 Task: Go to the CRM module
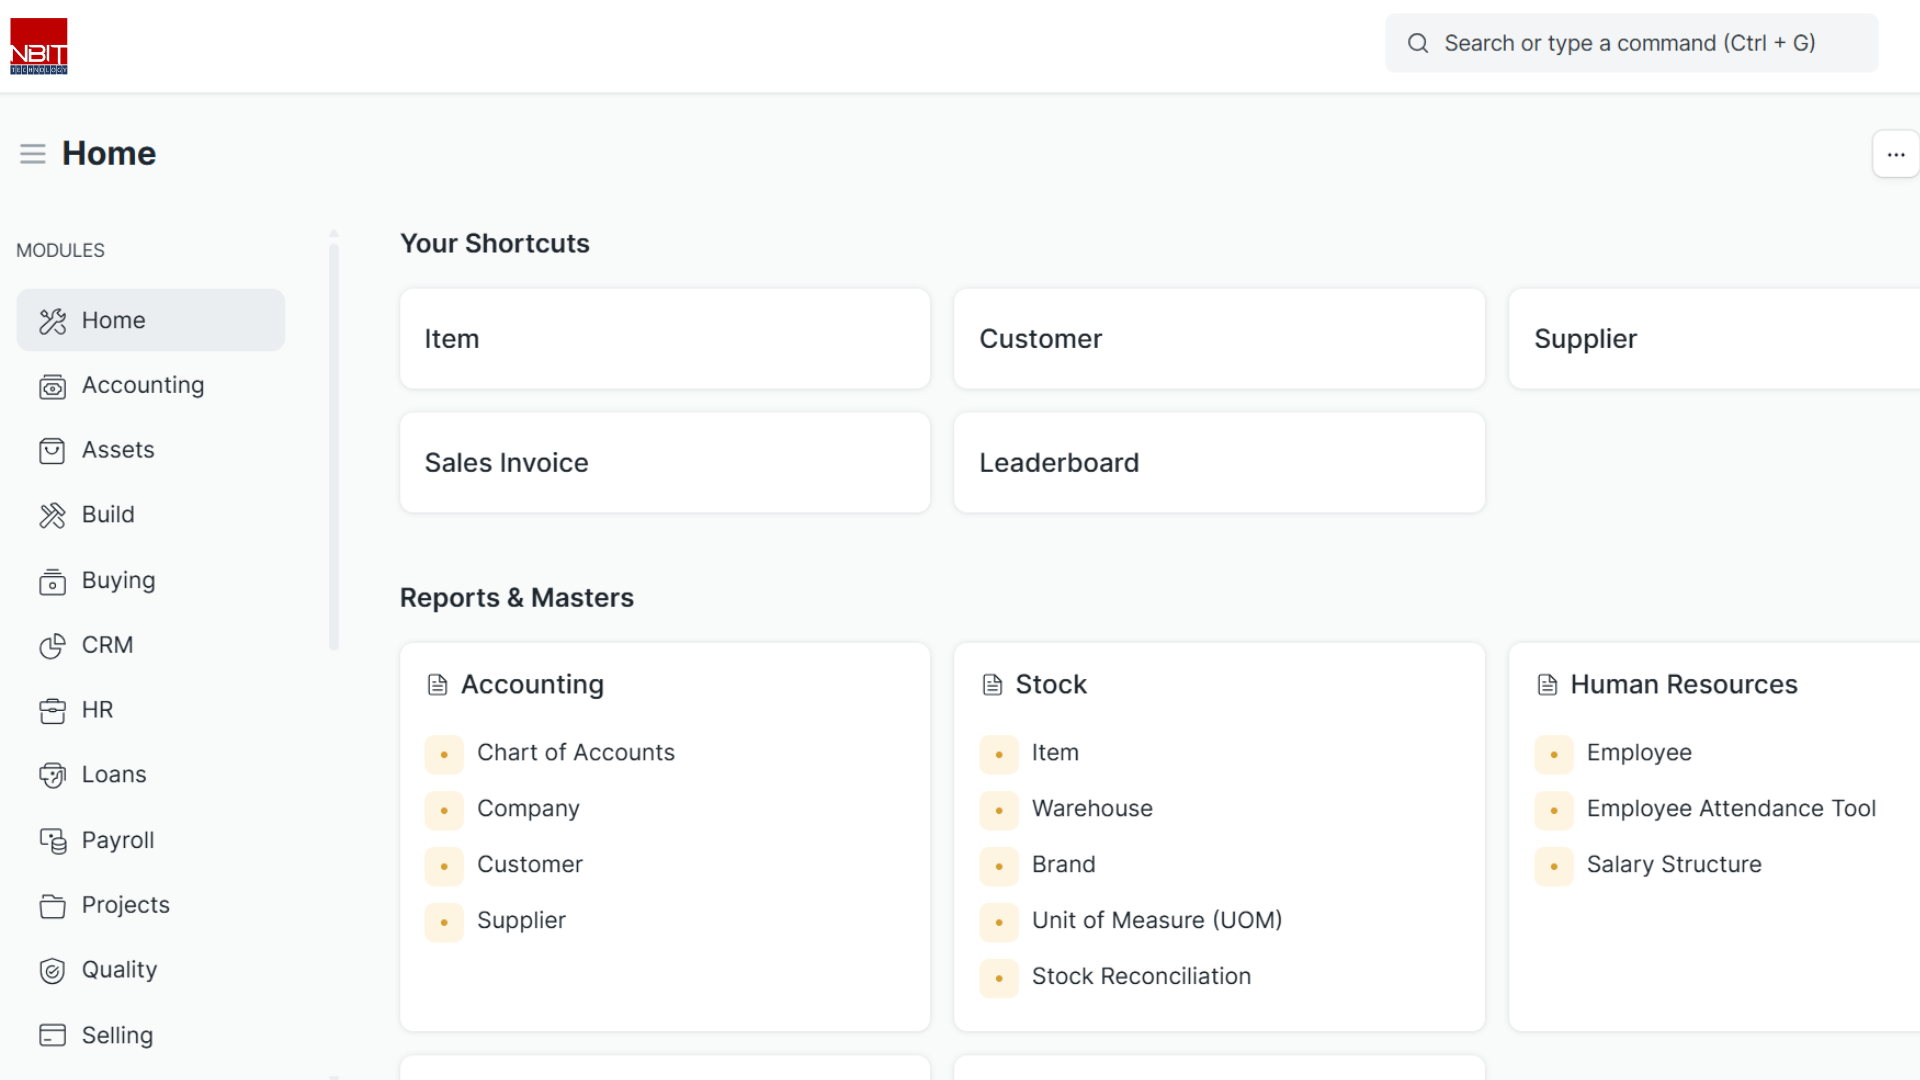(107, 645)
